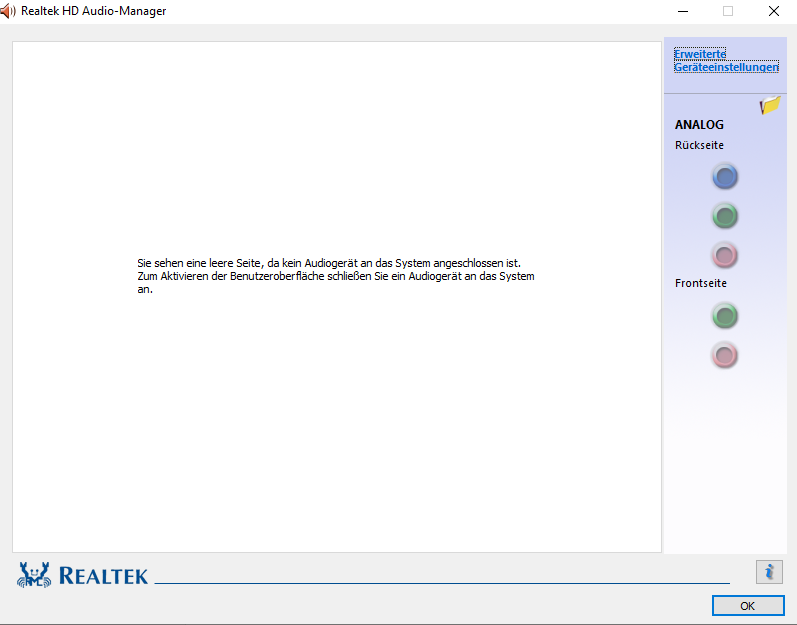Image resolution: width=797 pixels, height=625 pixels.
Task: Select the pink jack under Frontseite
Action: coord(725,355)
